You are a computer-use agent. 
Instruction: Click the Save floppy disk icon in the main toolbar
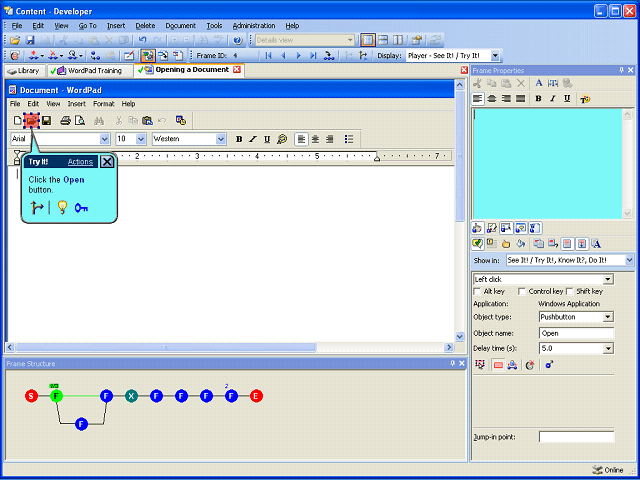pos(30,40)
